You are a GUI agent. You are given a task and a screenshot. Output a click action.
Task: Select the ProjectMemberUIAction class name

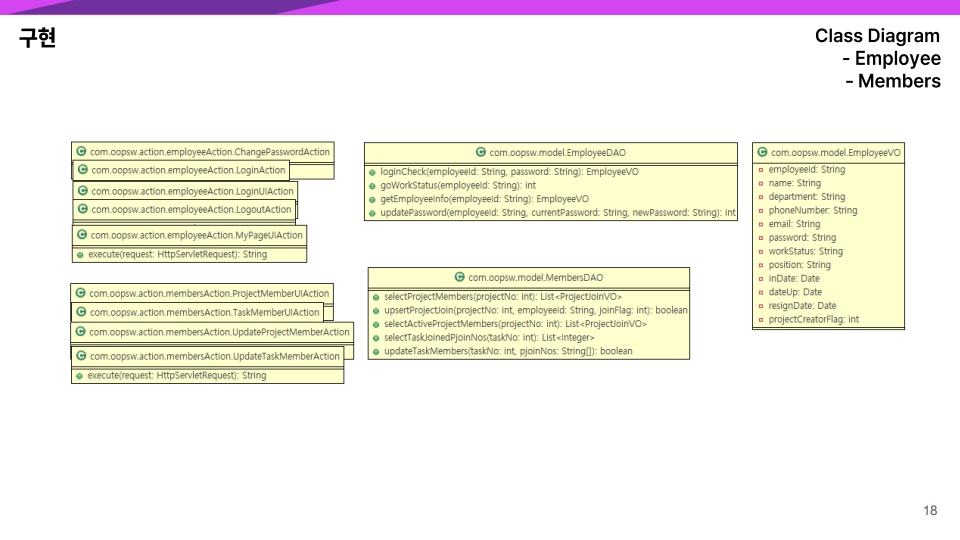click(209, 293)
